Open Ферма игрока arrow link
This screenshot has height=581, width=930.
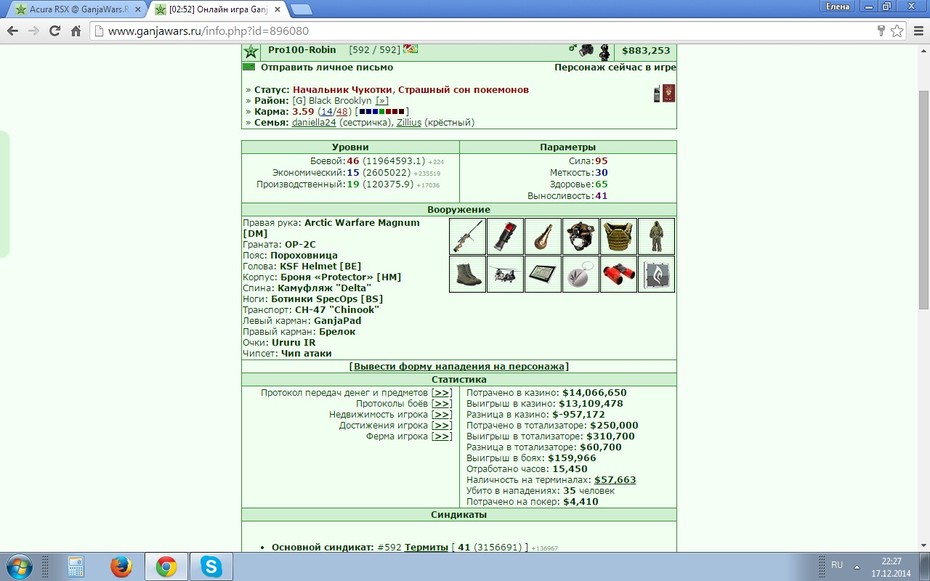pyautogui.click(x=442, y=436)
